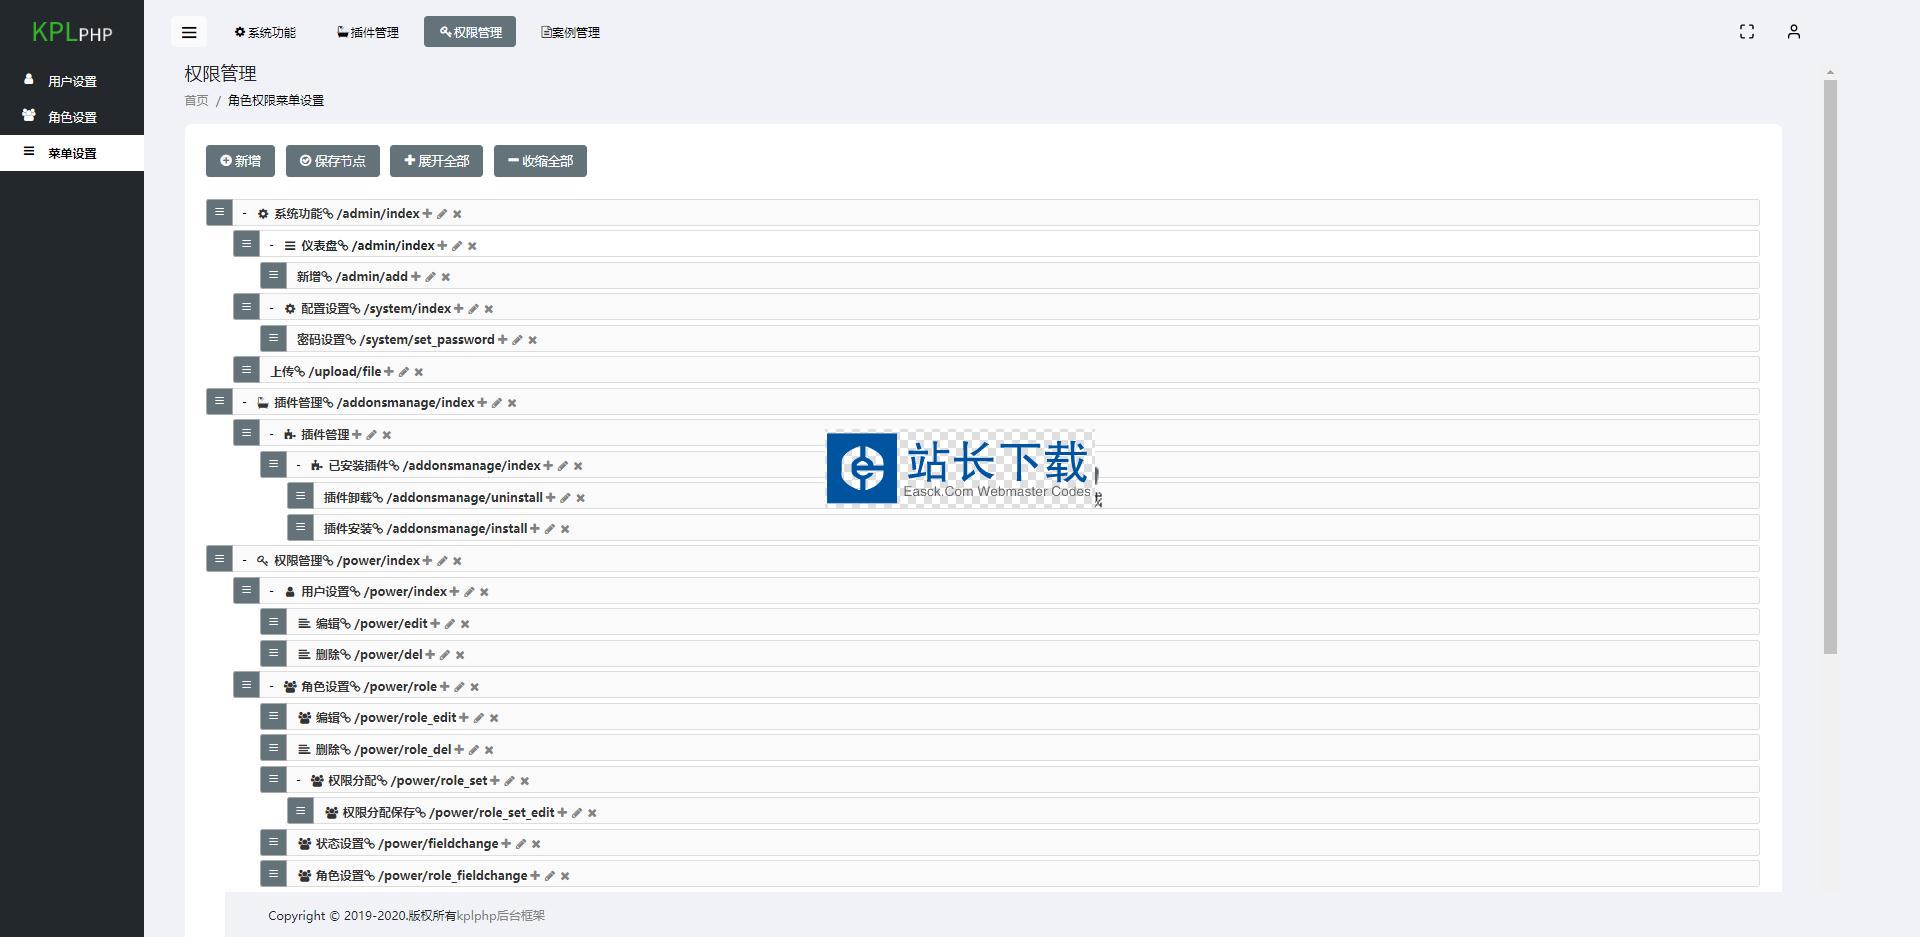Collapse the 角色设置 /power/role branch
Screen dimensions: 1920x937
click(271, 686)
